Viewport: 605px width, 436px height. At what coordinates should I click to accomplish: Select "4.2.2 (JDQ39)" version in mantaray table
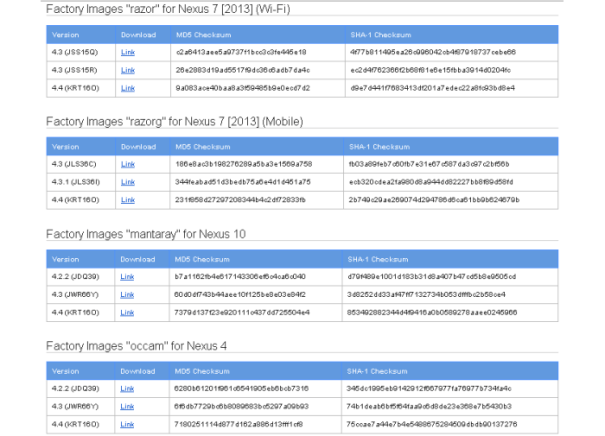(76, 277)
